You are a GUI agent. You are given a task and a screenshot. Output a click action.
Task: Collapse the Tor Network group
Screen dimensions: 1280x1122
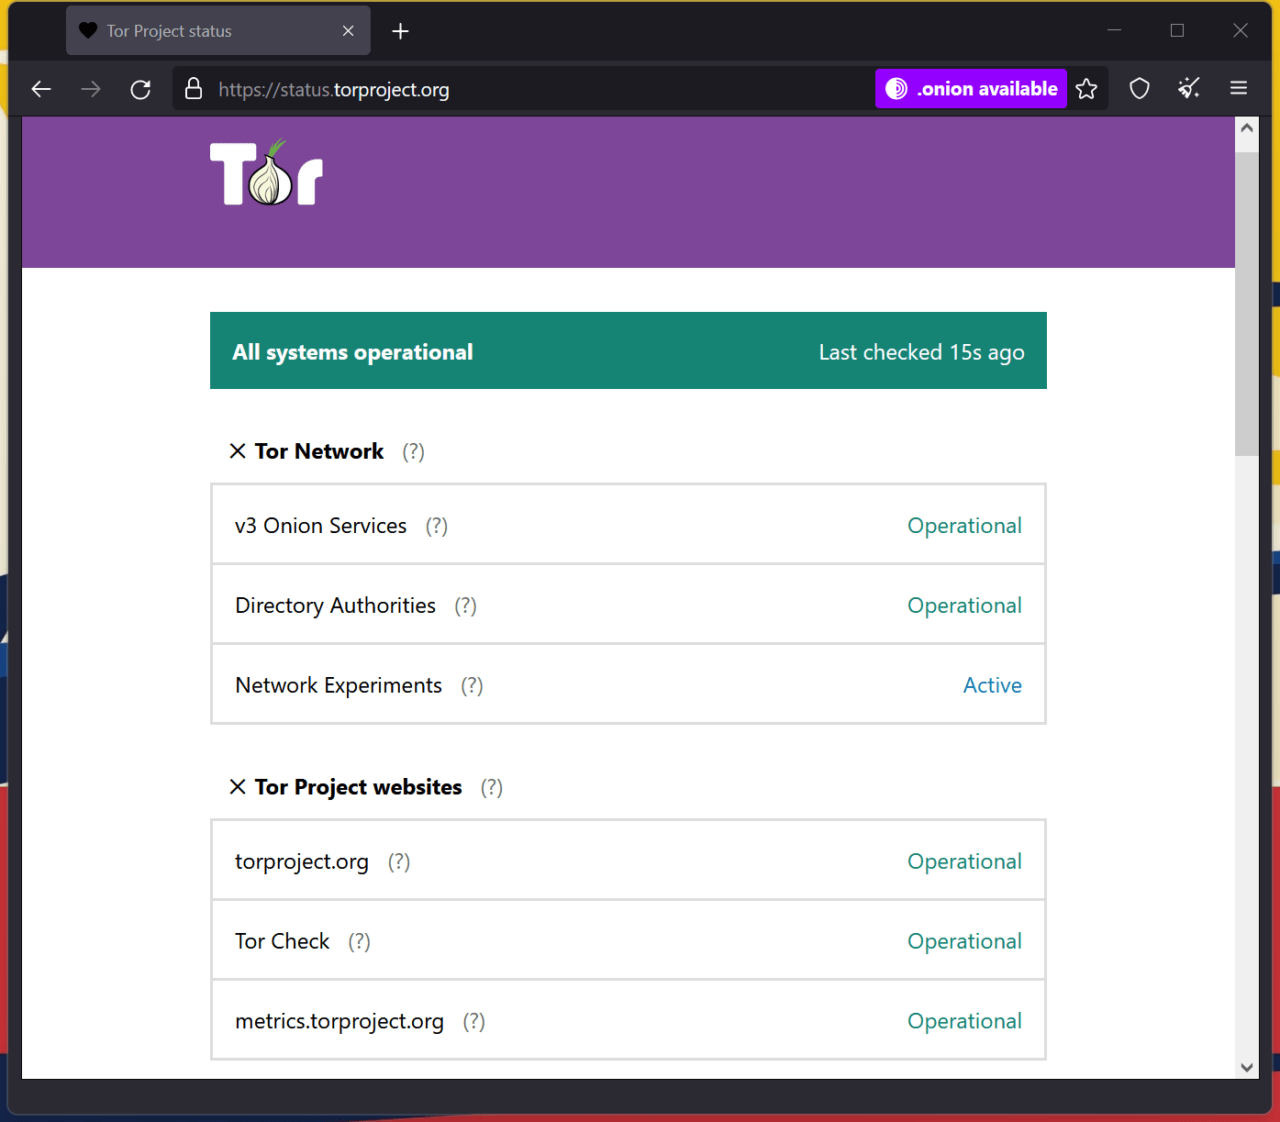tap(237, 451)
